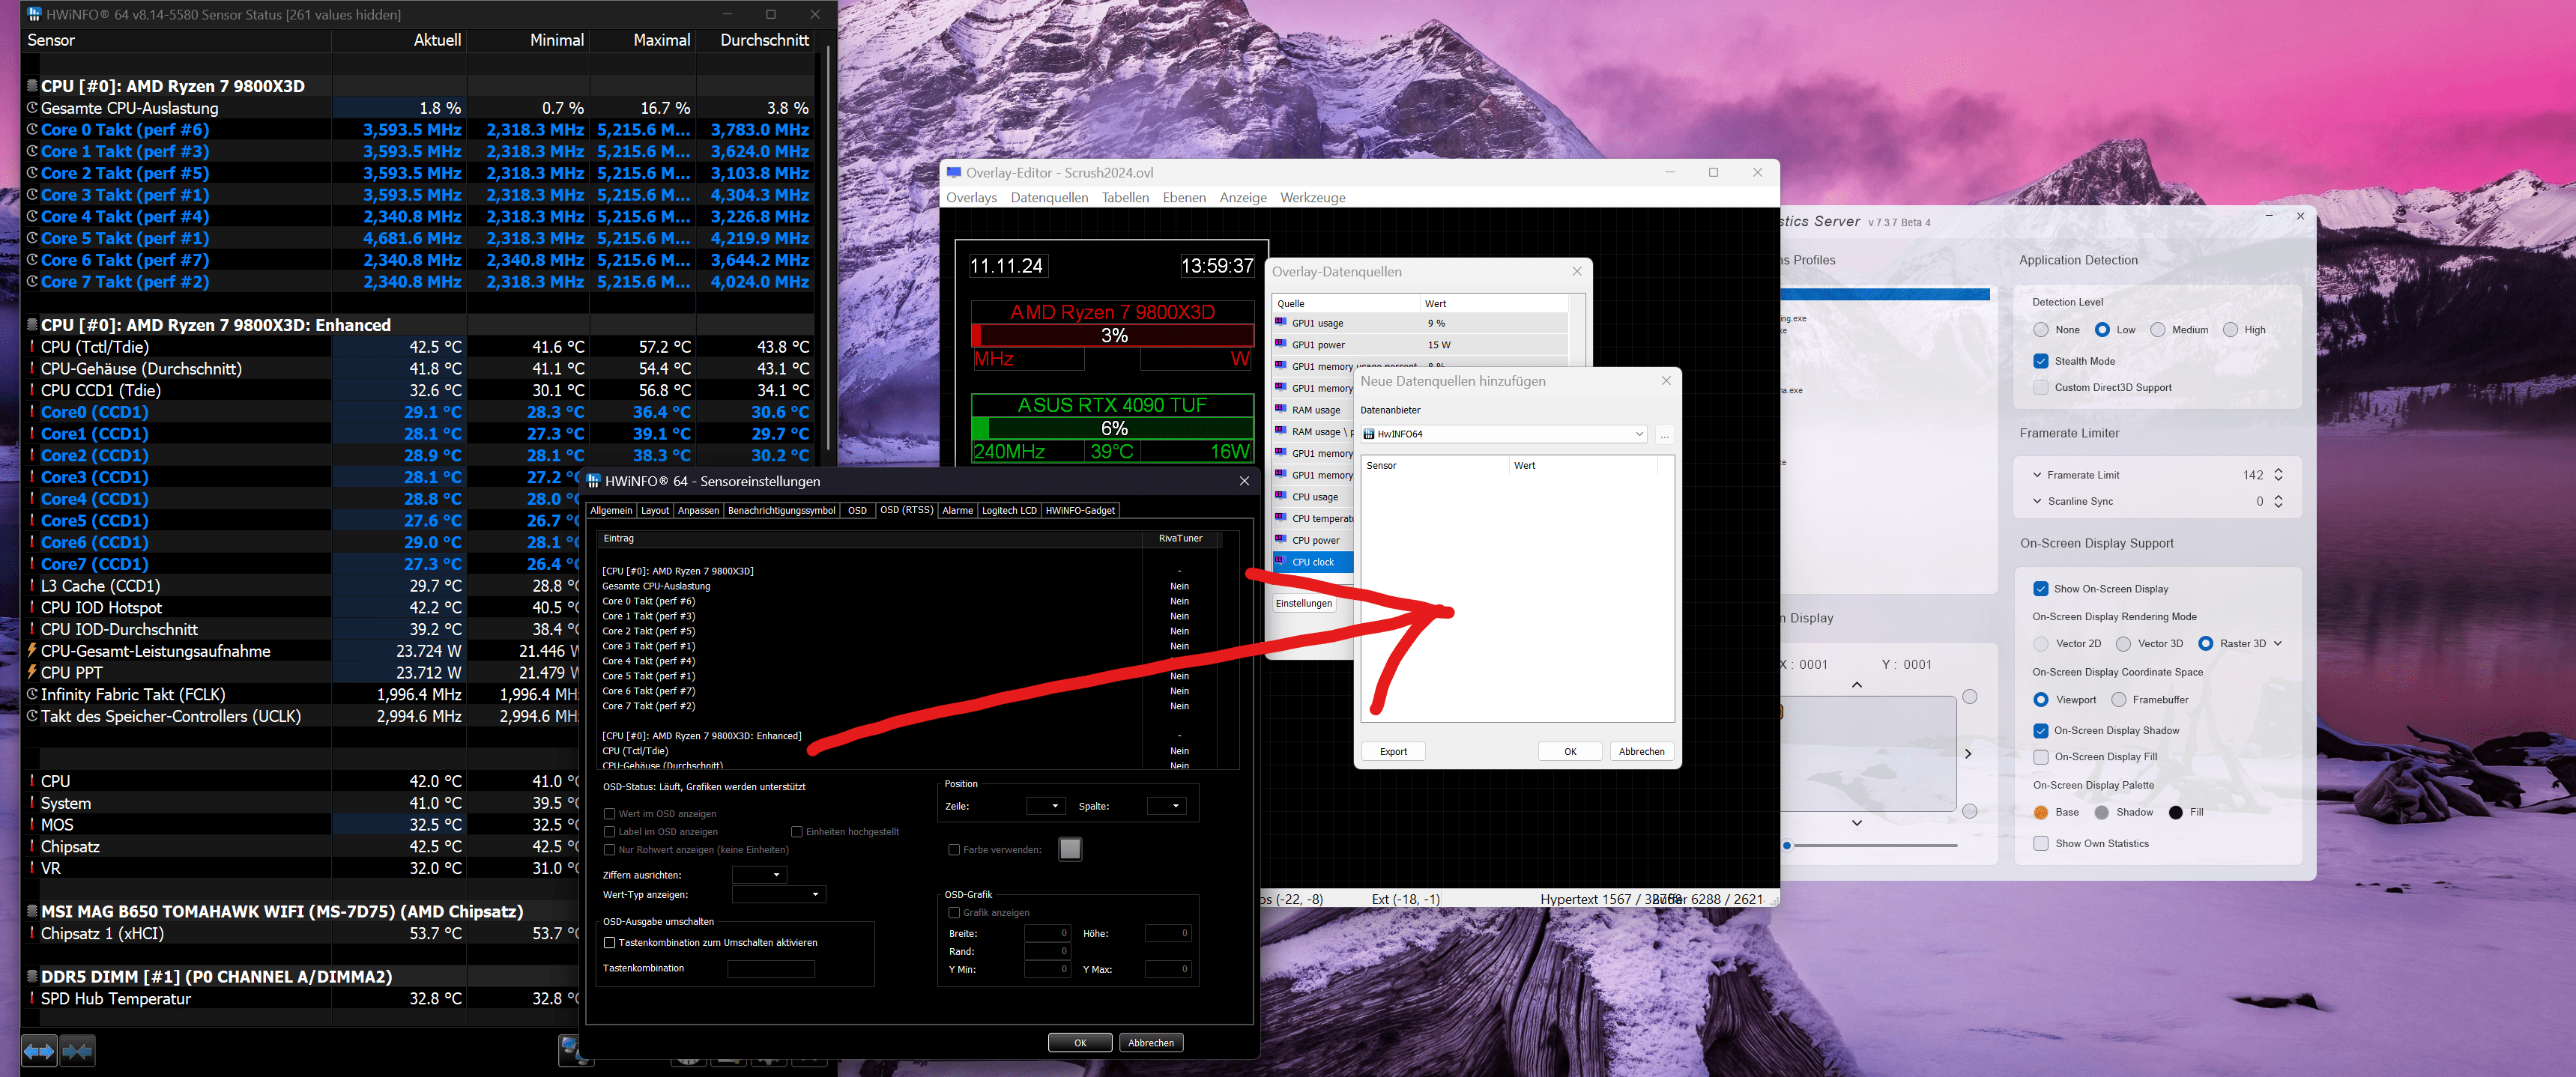This screenshot has width=2576, height=1077.
Task: Enable the Stealth Mode checkbox
Action: pos(2041,361)
